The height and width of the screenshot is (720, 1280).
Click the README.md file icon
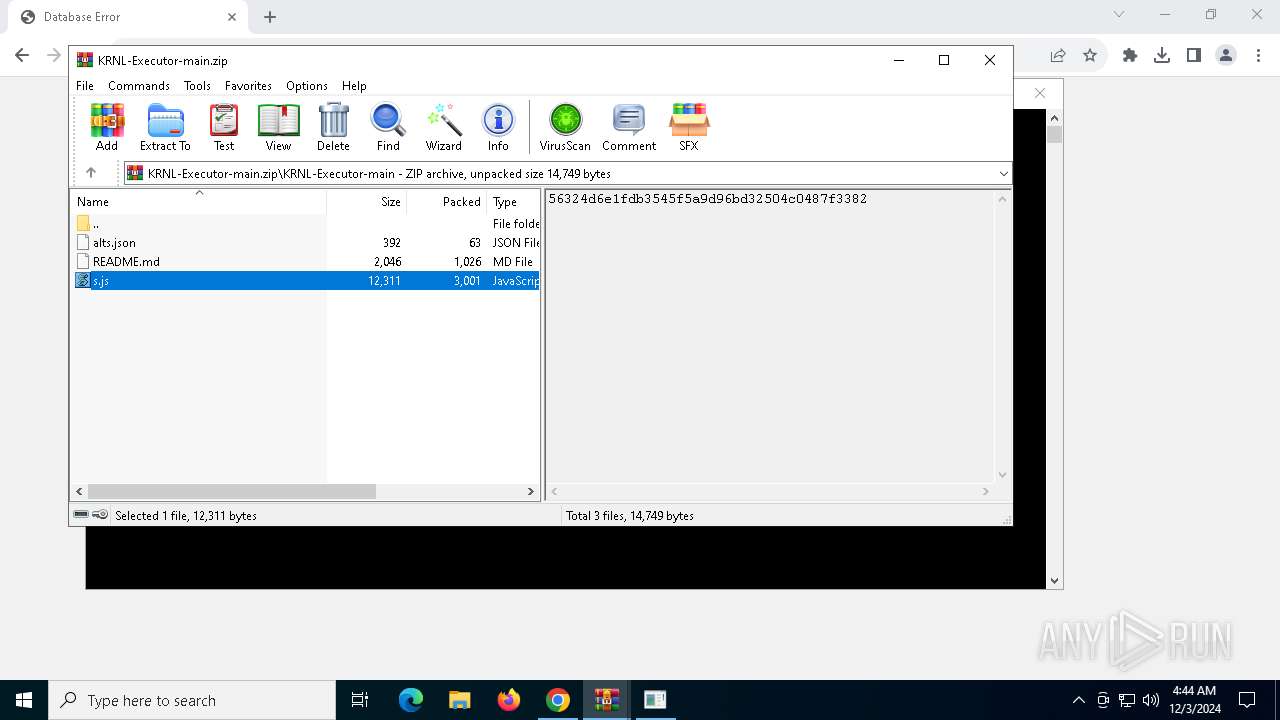point(83,261)
